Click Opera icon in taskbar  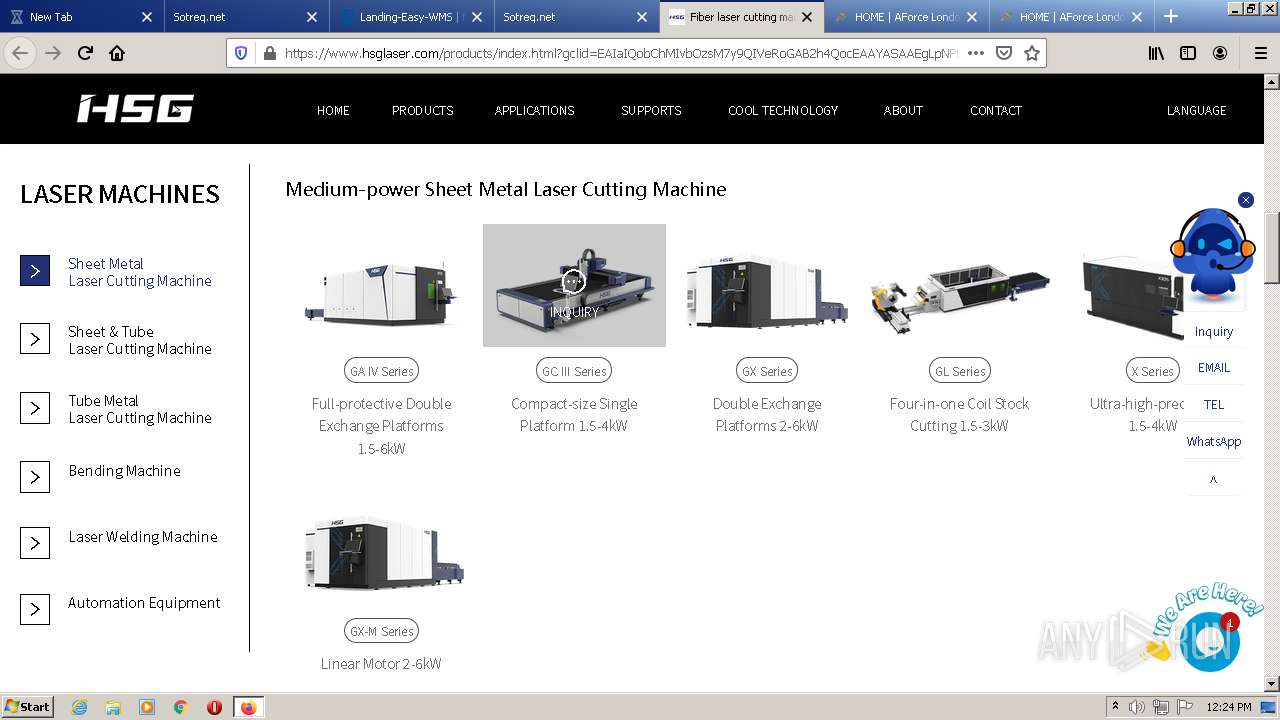coord(214,707)
